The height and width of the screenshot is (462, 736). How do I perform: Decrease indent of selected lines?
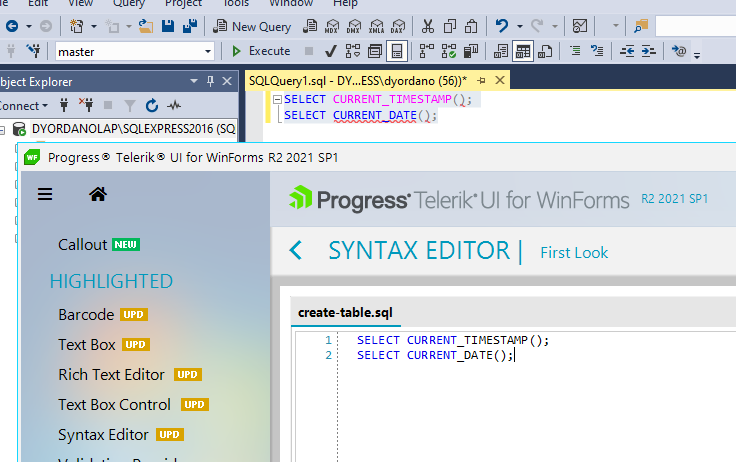(x=627, y=51)
